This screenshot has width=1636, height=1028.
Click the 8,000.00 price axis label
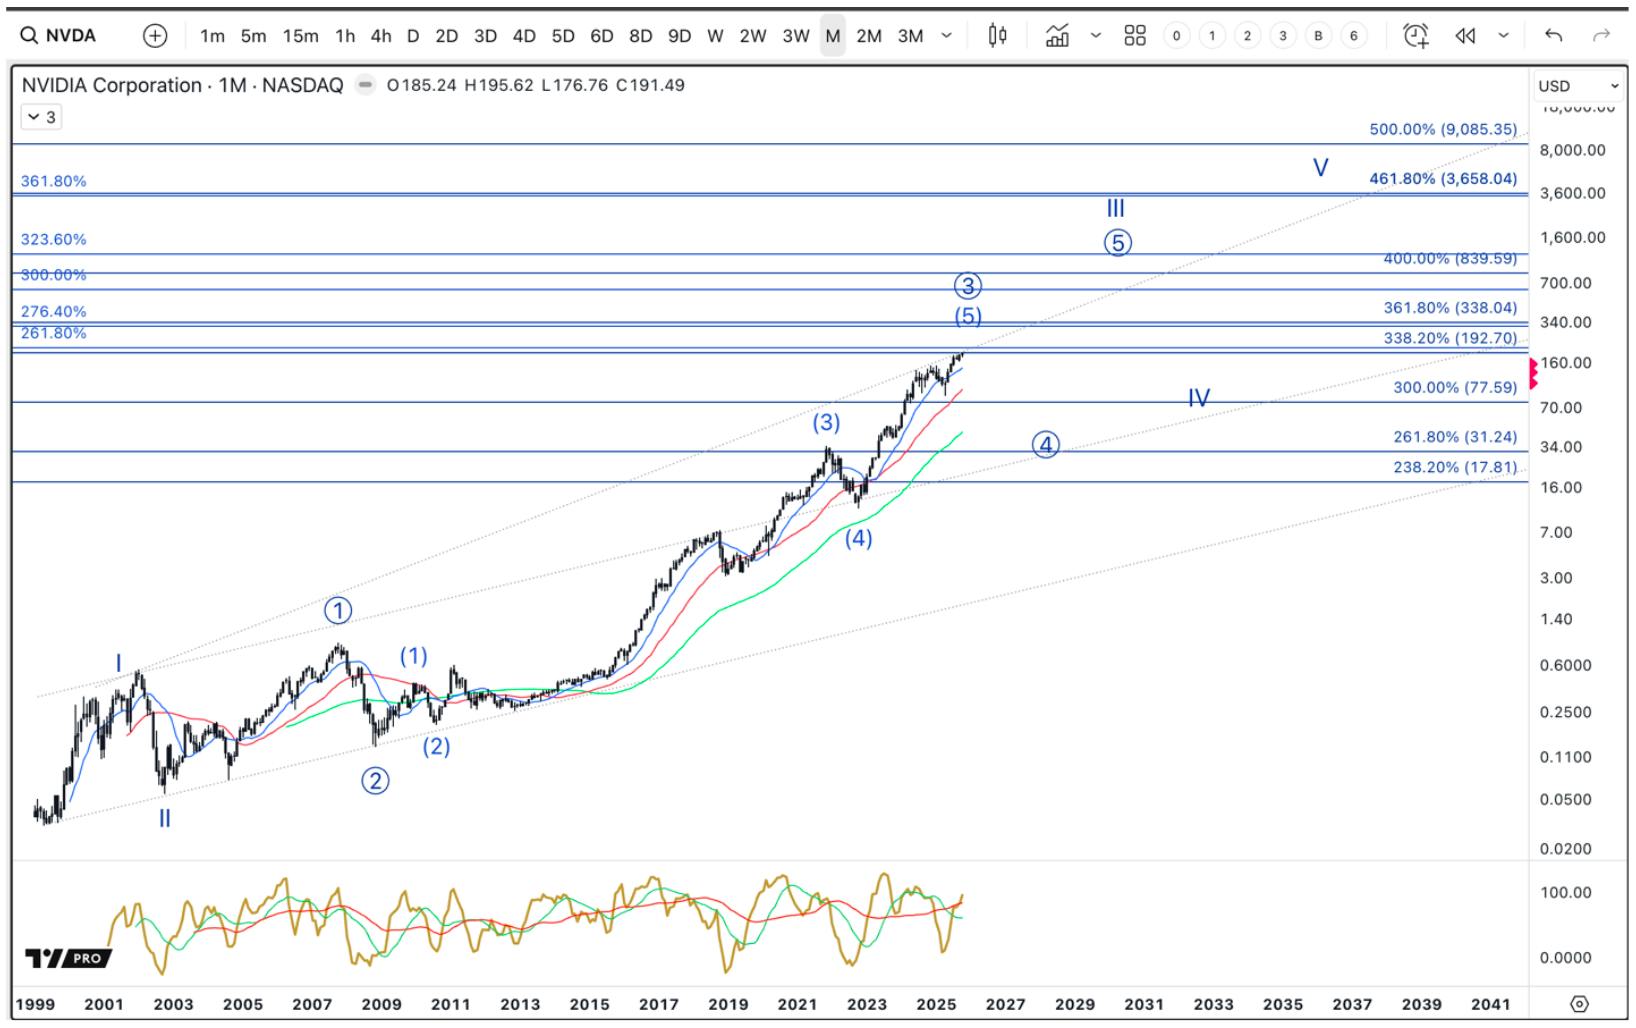click(x=1573, y=150)
